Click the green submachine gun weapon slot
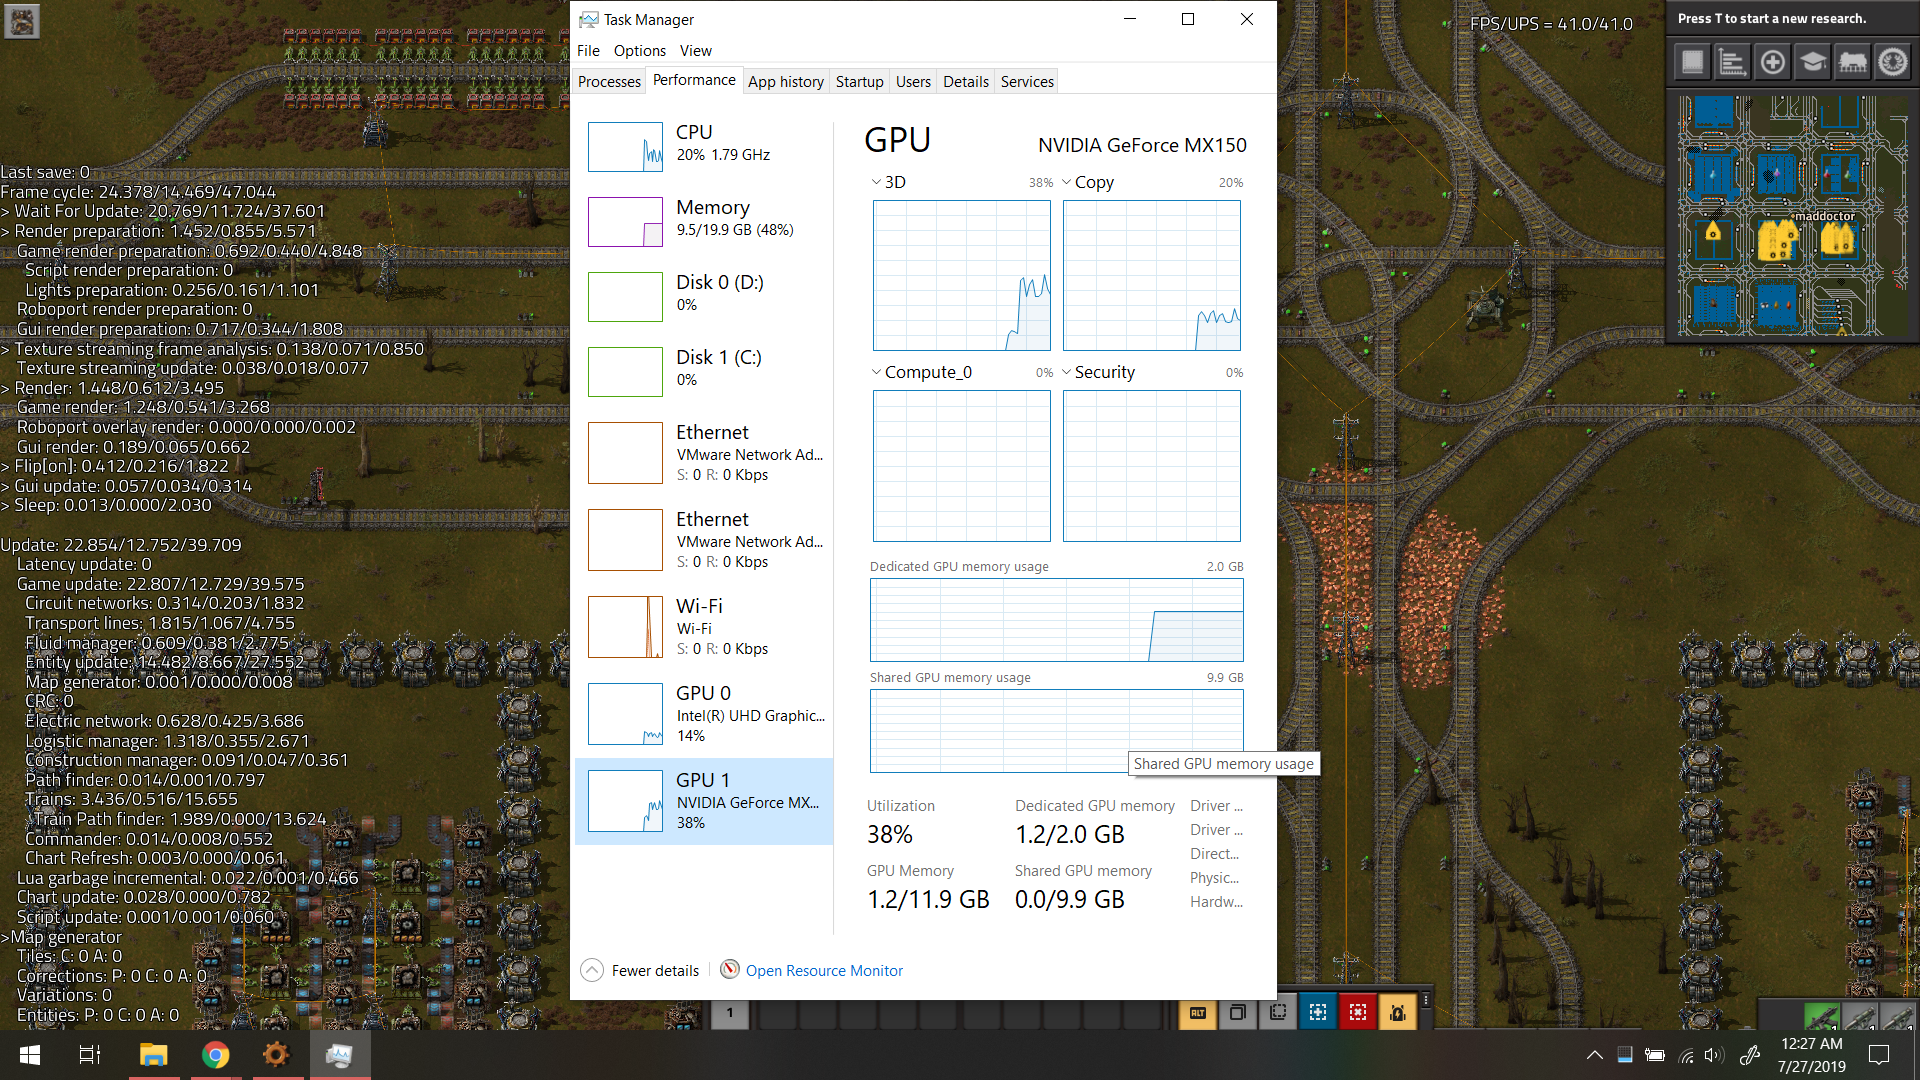 (1822, 1017)
